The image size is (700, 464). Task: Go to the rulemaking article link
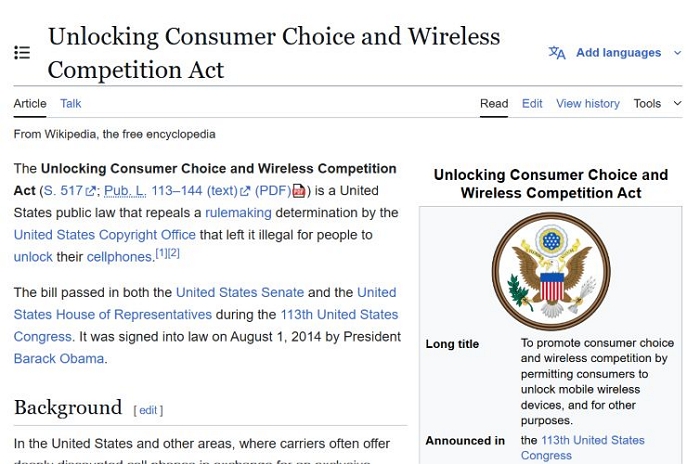(x=238, y=213)
